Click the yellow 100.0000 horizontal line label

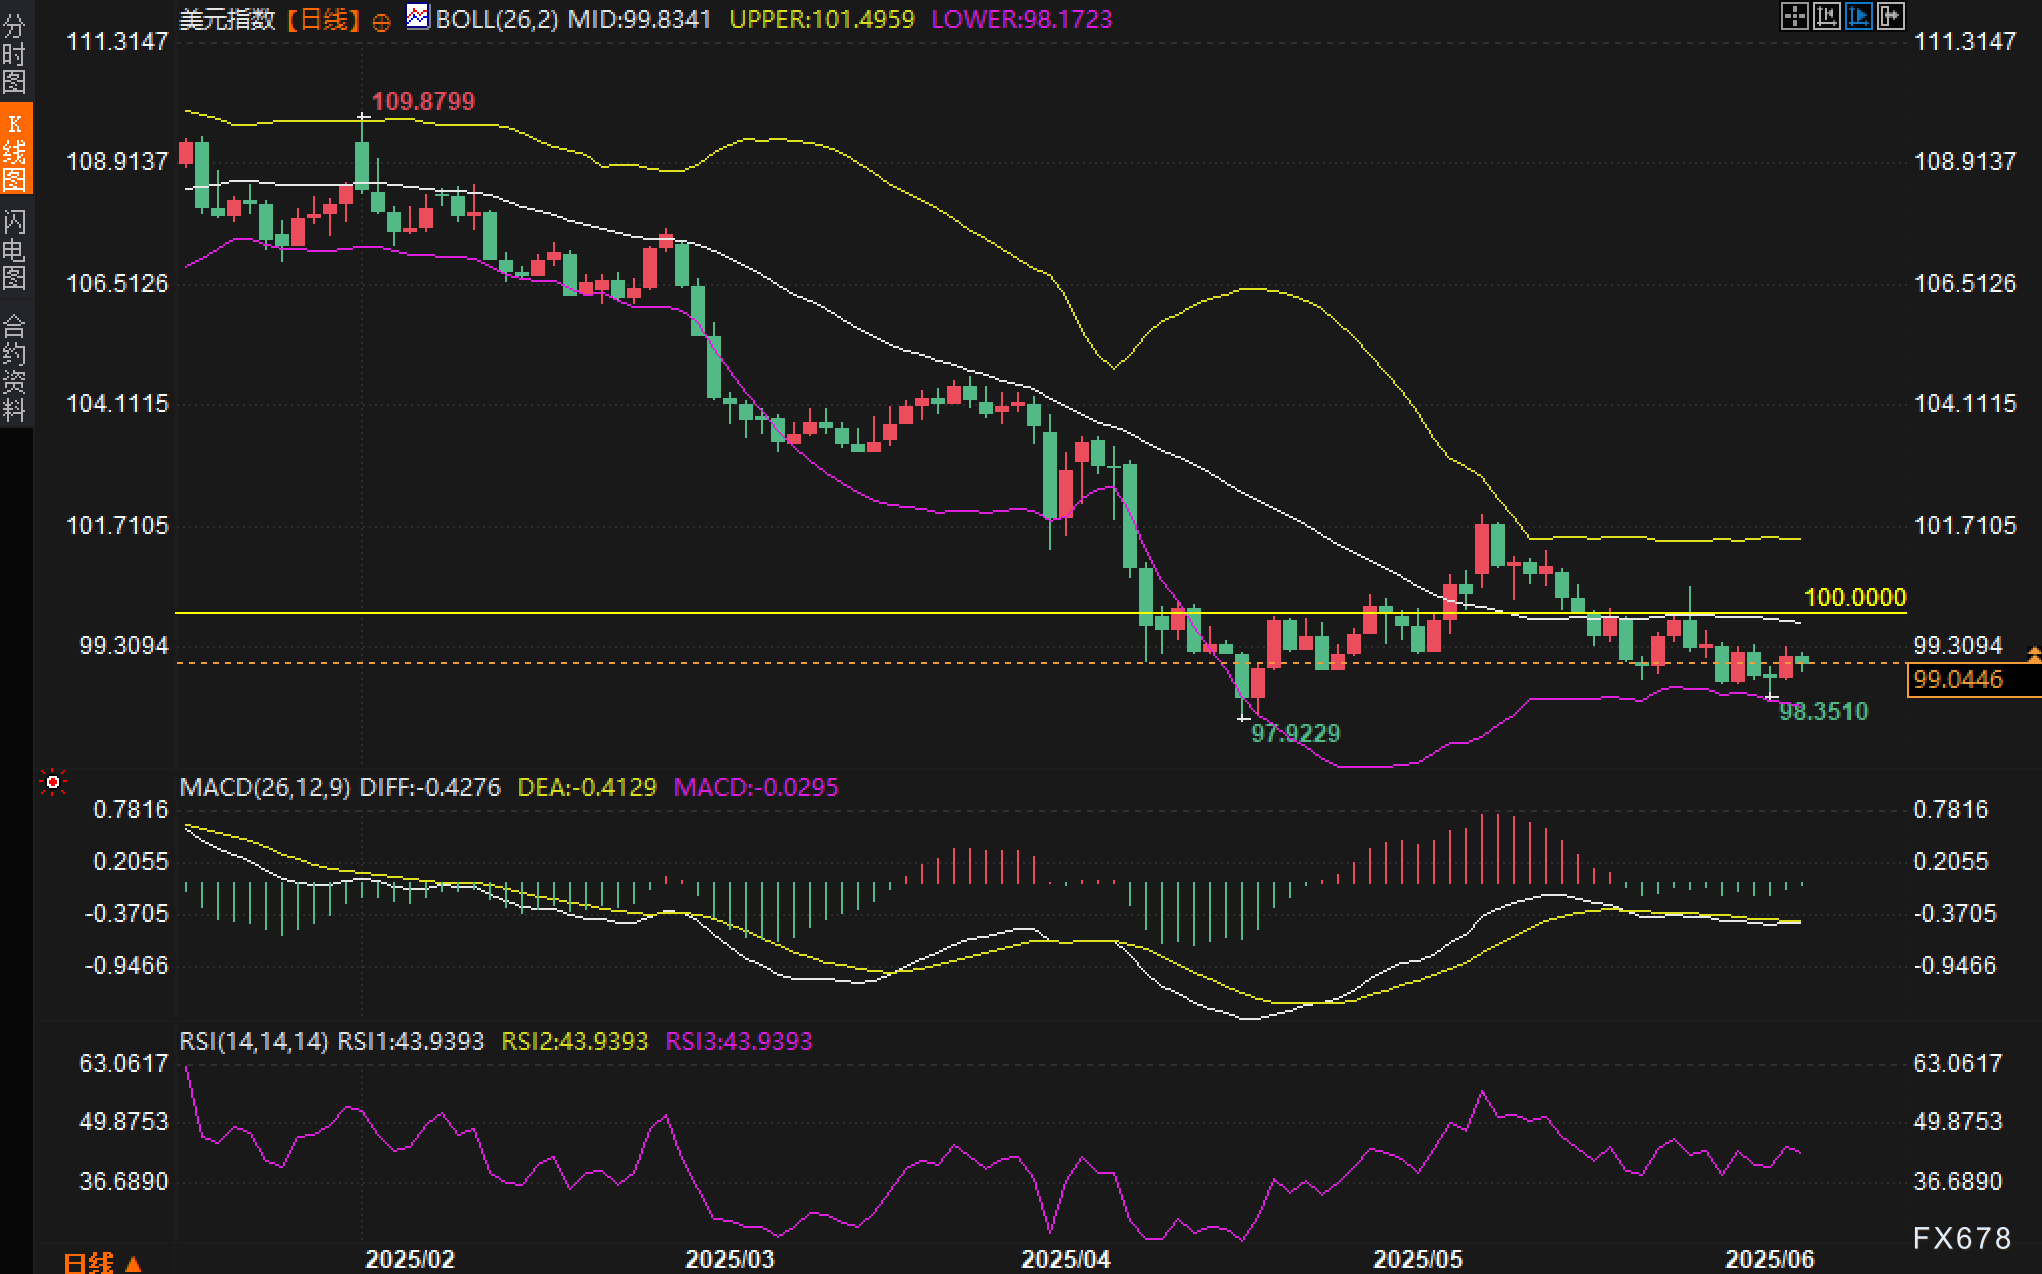(1854, 597)
